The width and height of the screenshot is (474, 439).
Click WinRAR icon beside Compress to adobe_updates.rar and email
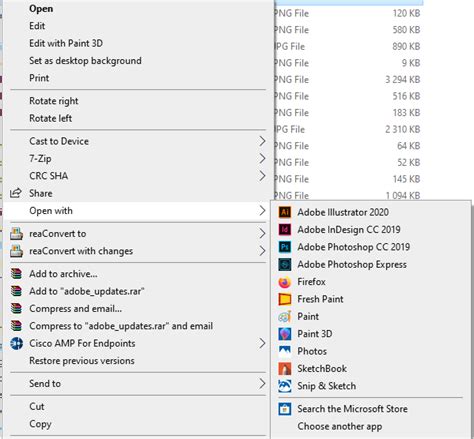[16, 326]
